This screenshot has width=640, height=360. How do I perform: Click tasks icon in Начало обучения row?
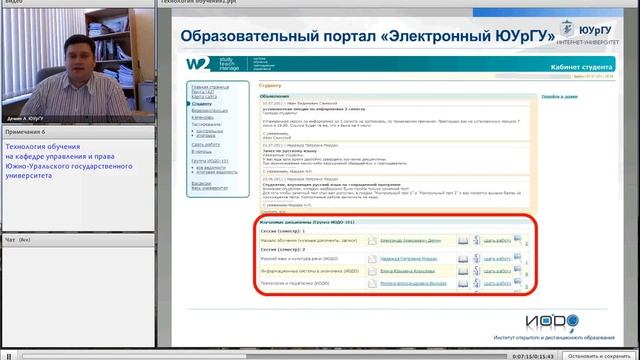[x=476, y=240]
